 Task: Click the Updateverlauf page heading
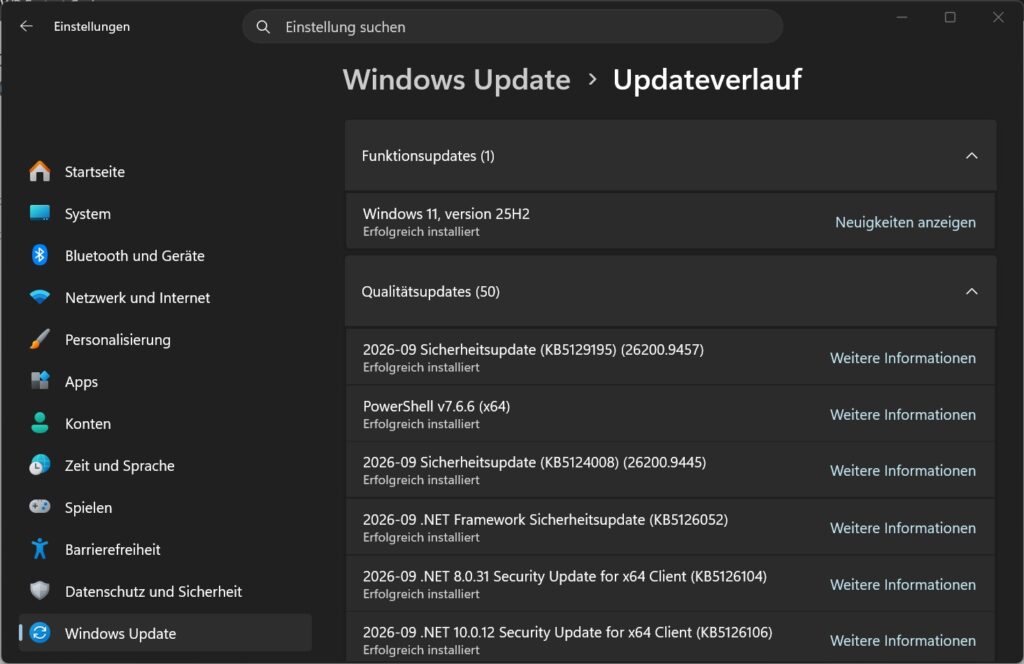pyautogui.click(x=707, y=80)
